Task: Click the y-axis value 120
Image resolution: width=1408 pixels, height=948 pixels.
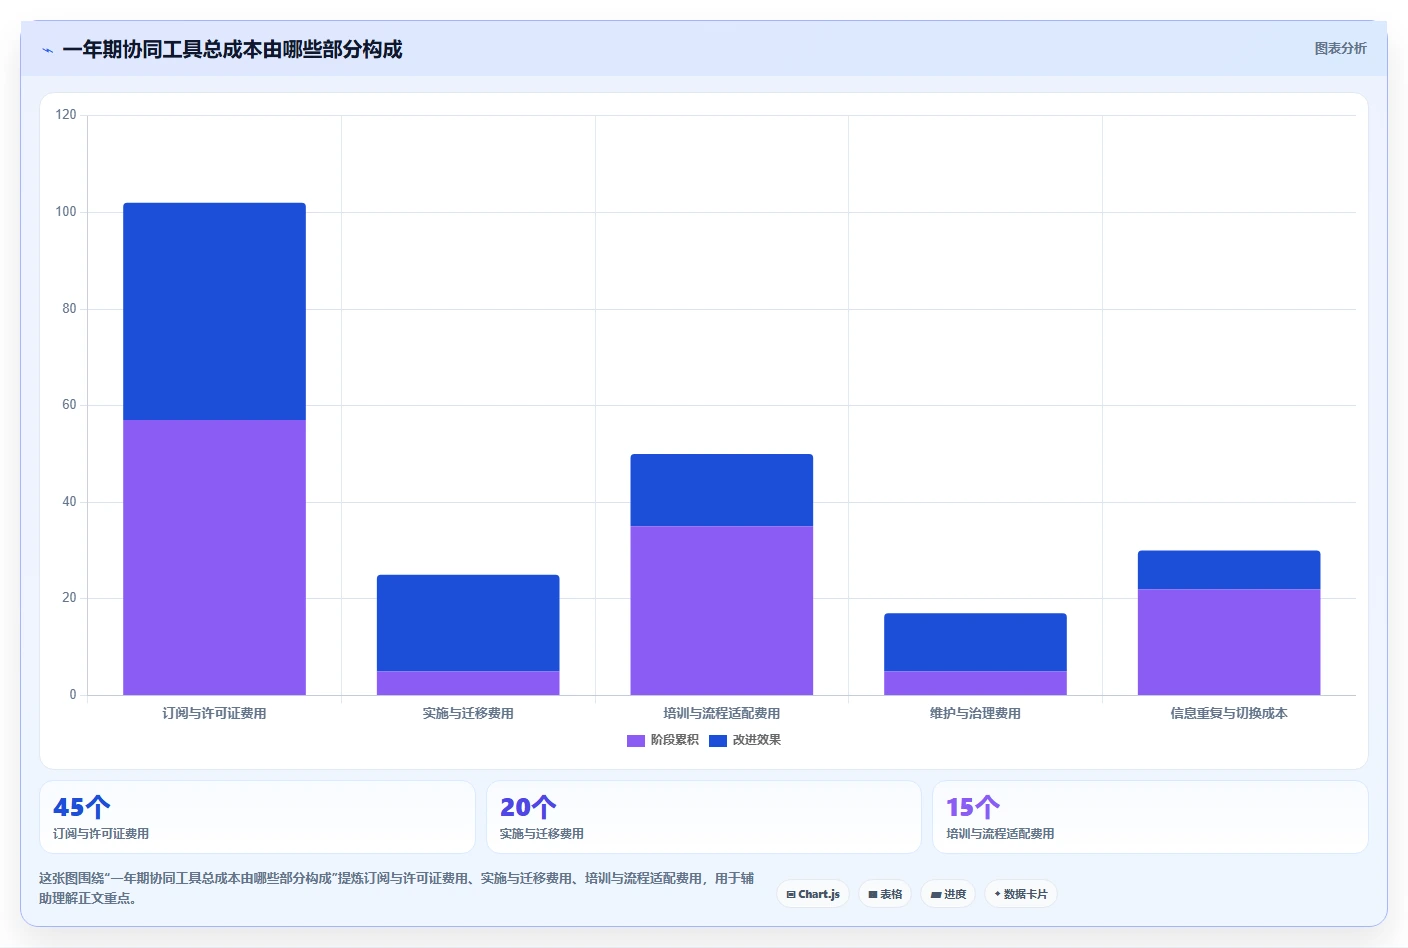Action: tap(66, 115)
